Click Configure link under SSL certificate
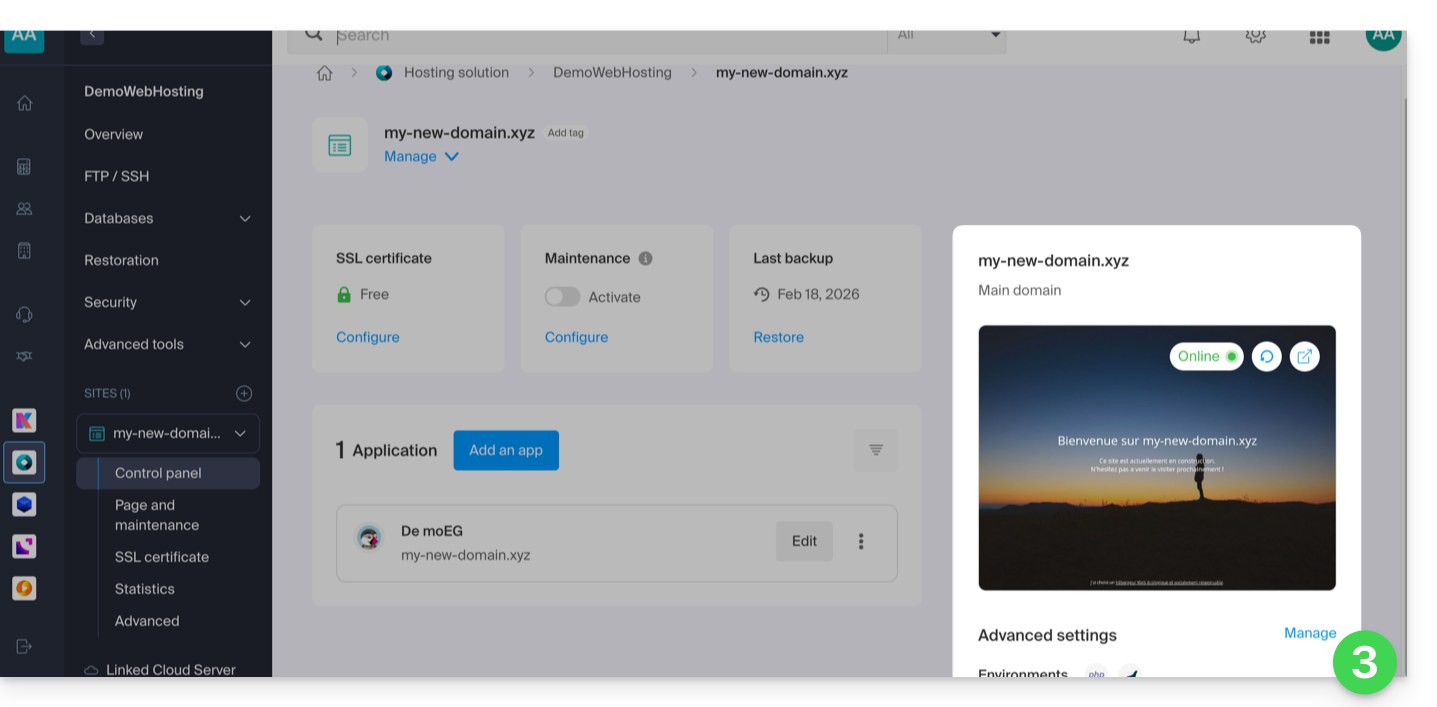The width and height of the screenshot is (1437, 707). [x=367, y=337]
